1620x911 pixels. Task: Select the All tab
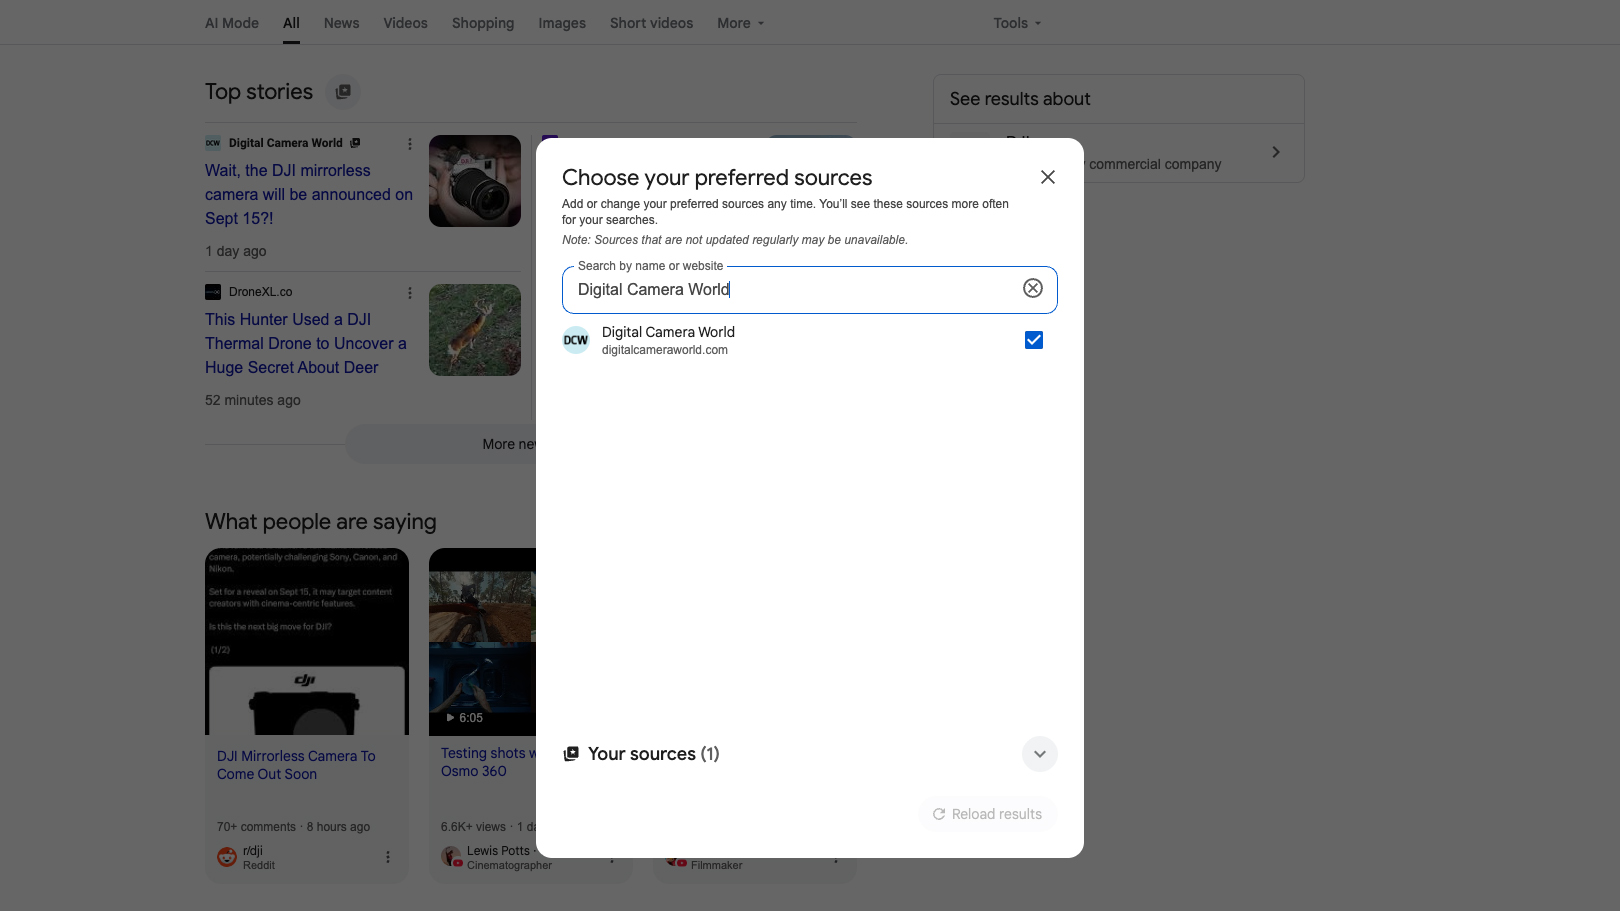(291, 23)
